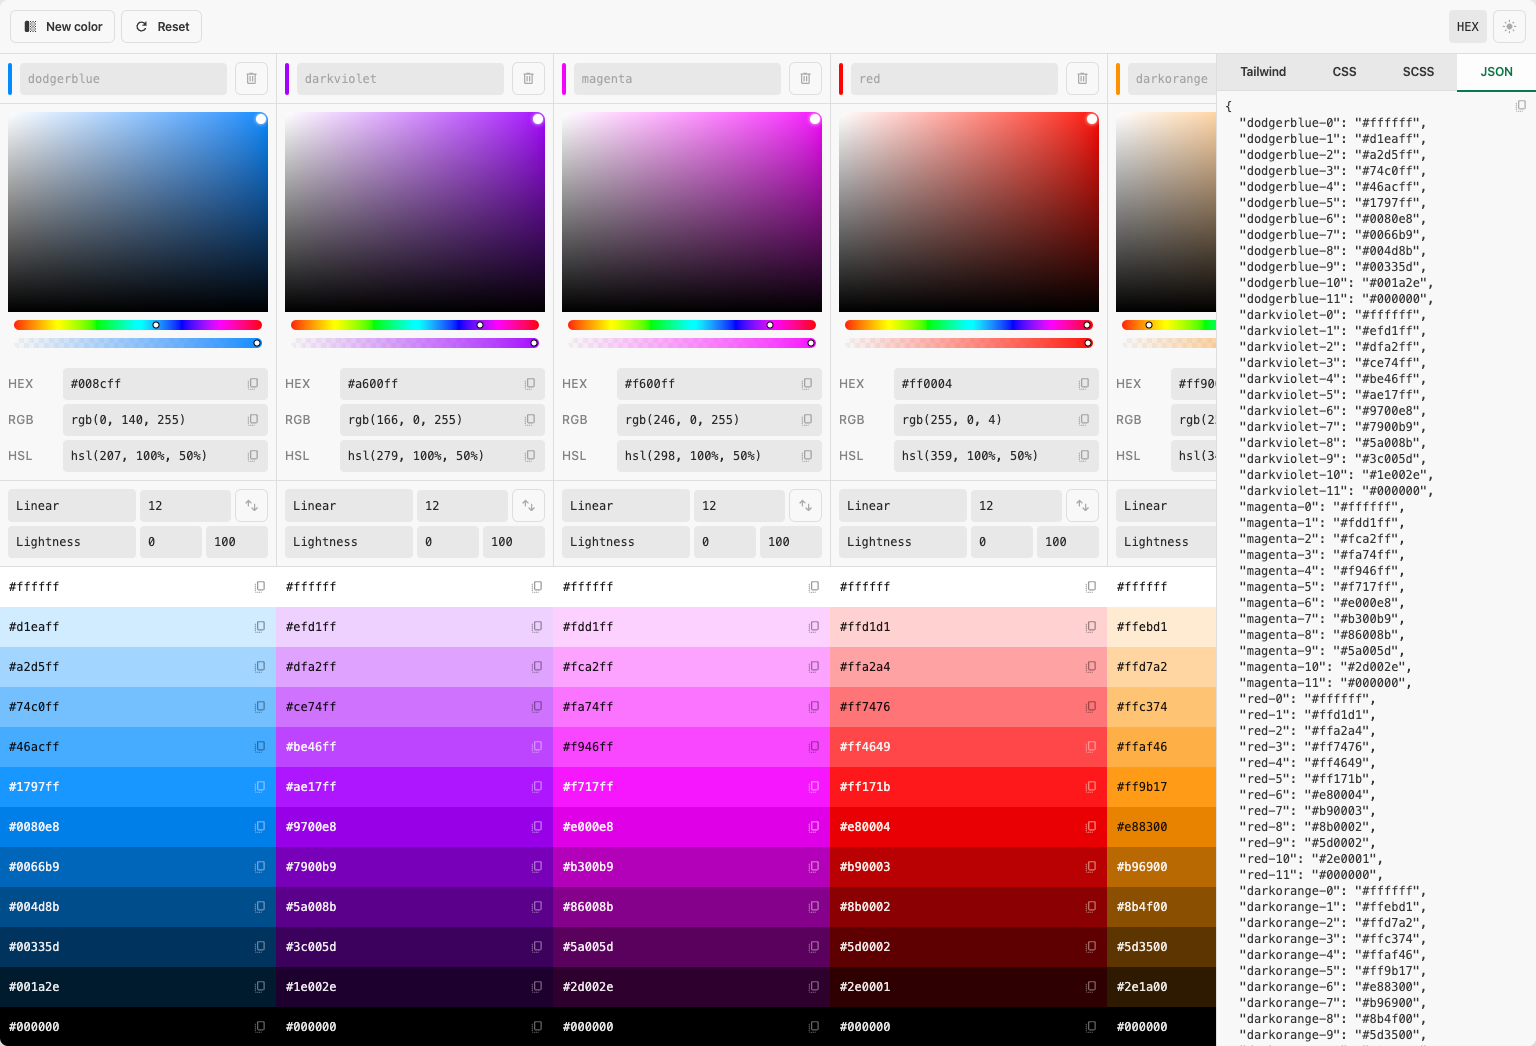Switch to the Tailwind tab
Image resolution: width=1536 pixels, height=1046 pixels.
1263,72
